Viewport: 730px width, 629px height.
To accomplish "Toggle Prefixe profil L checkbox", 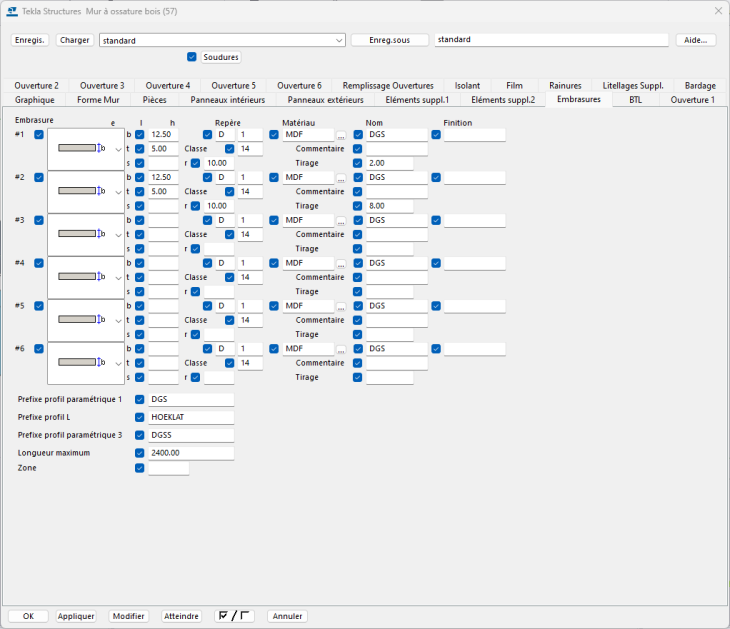I will pyautogui.click(x=140, y=417).
